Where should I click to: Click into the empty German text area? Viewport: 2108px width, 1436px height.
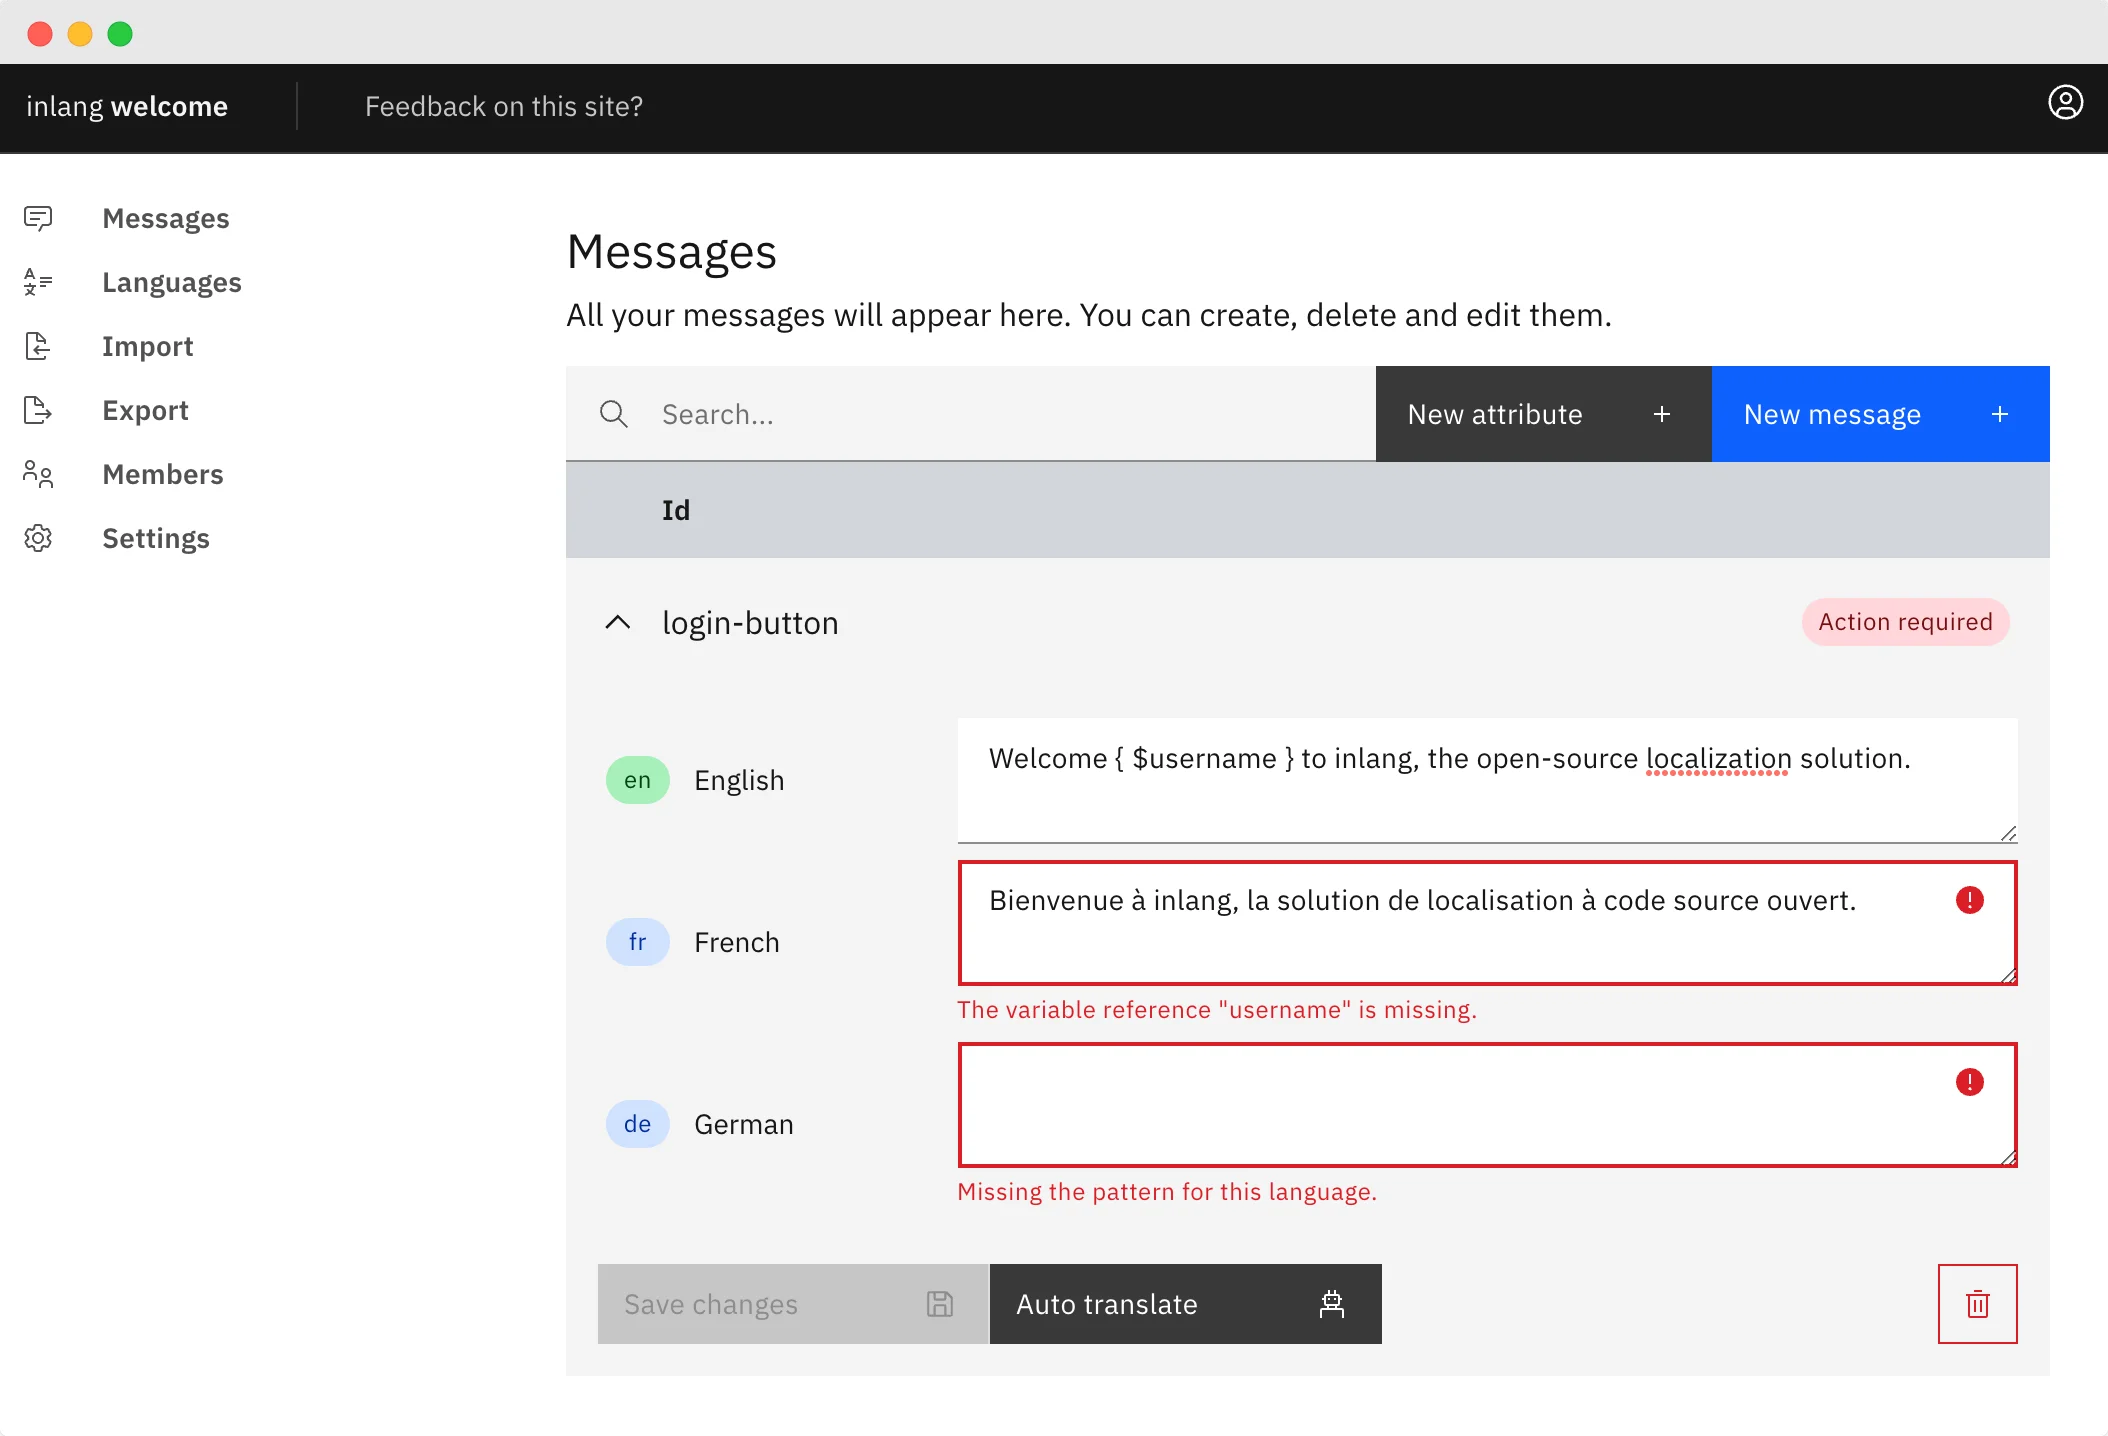coord(1450,1105)
